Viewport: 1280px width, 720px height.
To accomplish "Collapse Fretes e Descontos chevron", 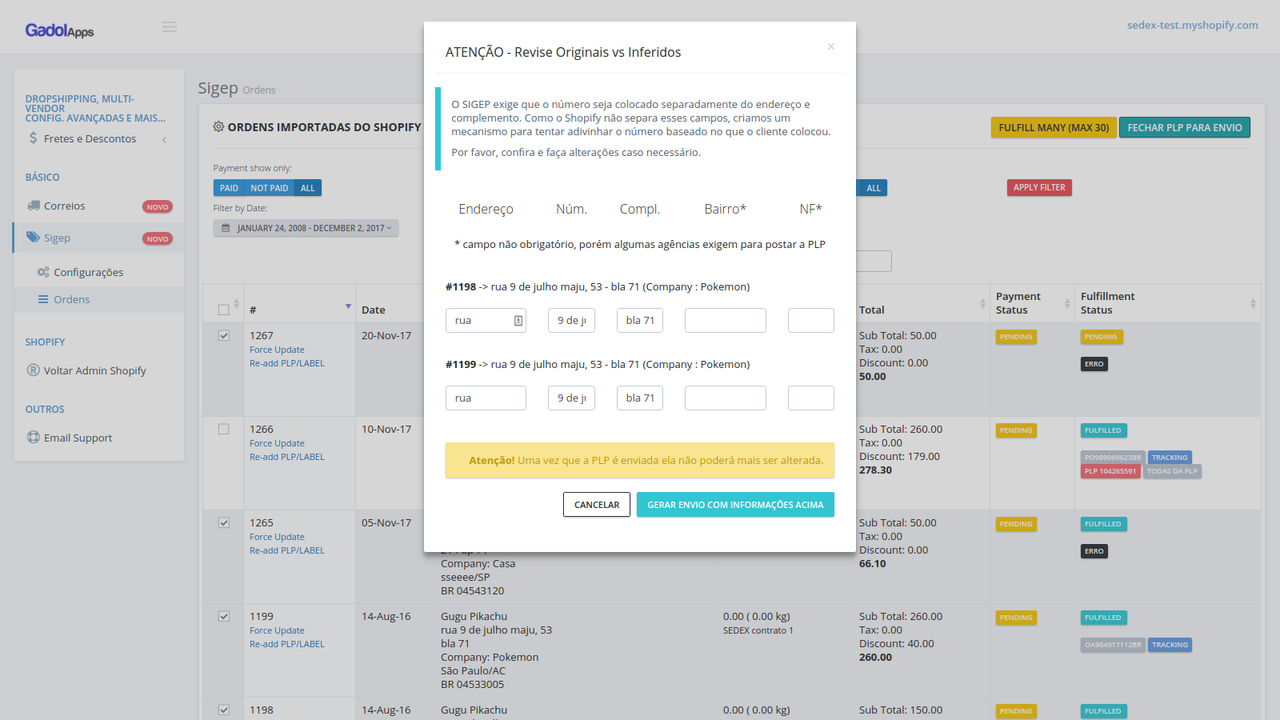I will coord(164,140).
